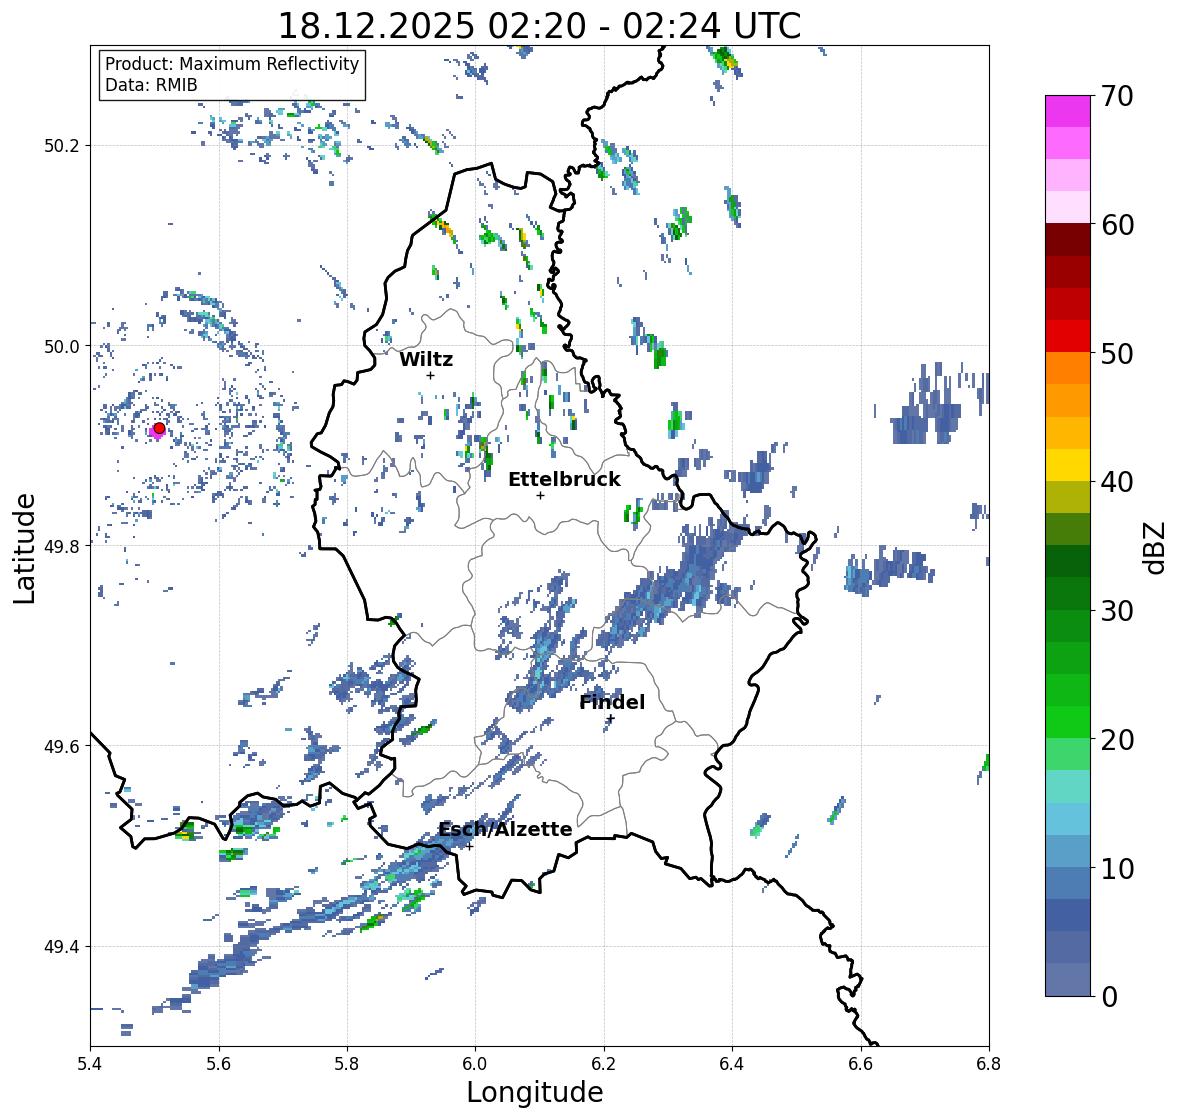This screenshot has width=1179, height=1117.
Task: Click the yellow band at 40 dBZ
Action: coord(1068,465)
